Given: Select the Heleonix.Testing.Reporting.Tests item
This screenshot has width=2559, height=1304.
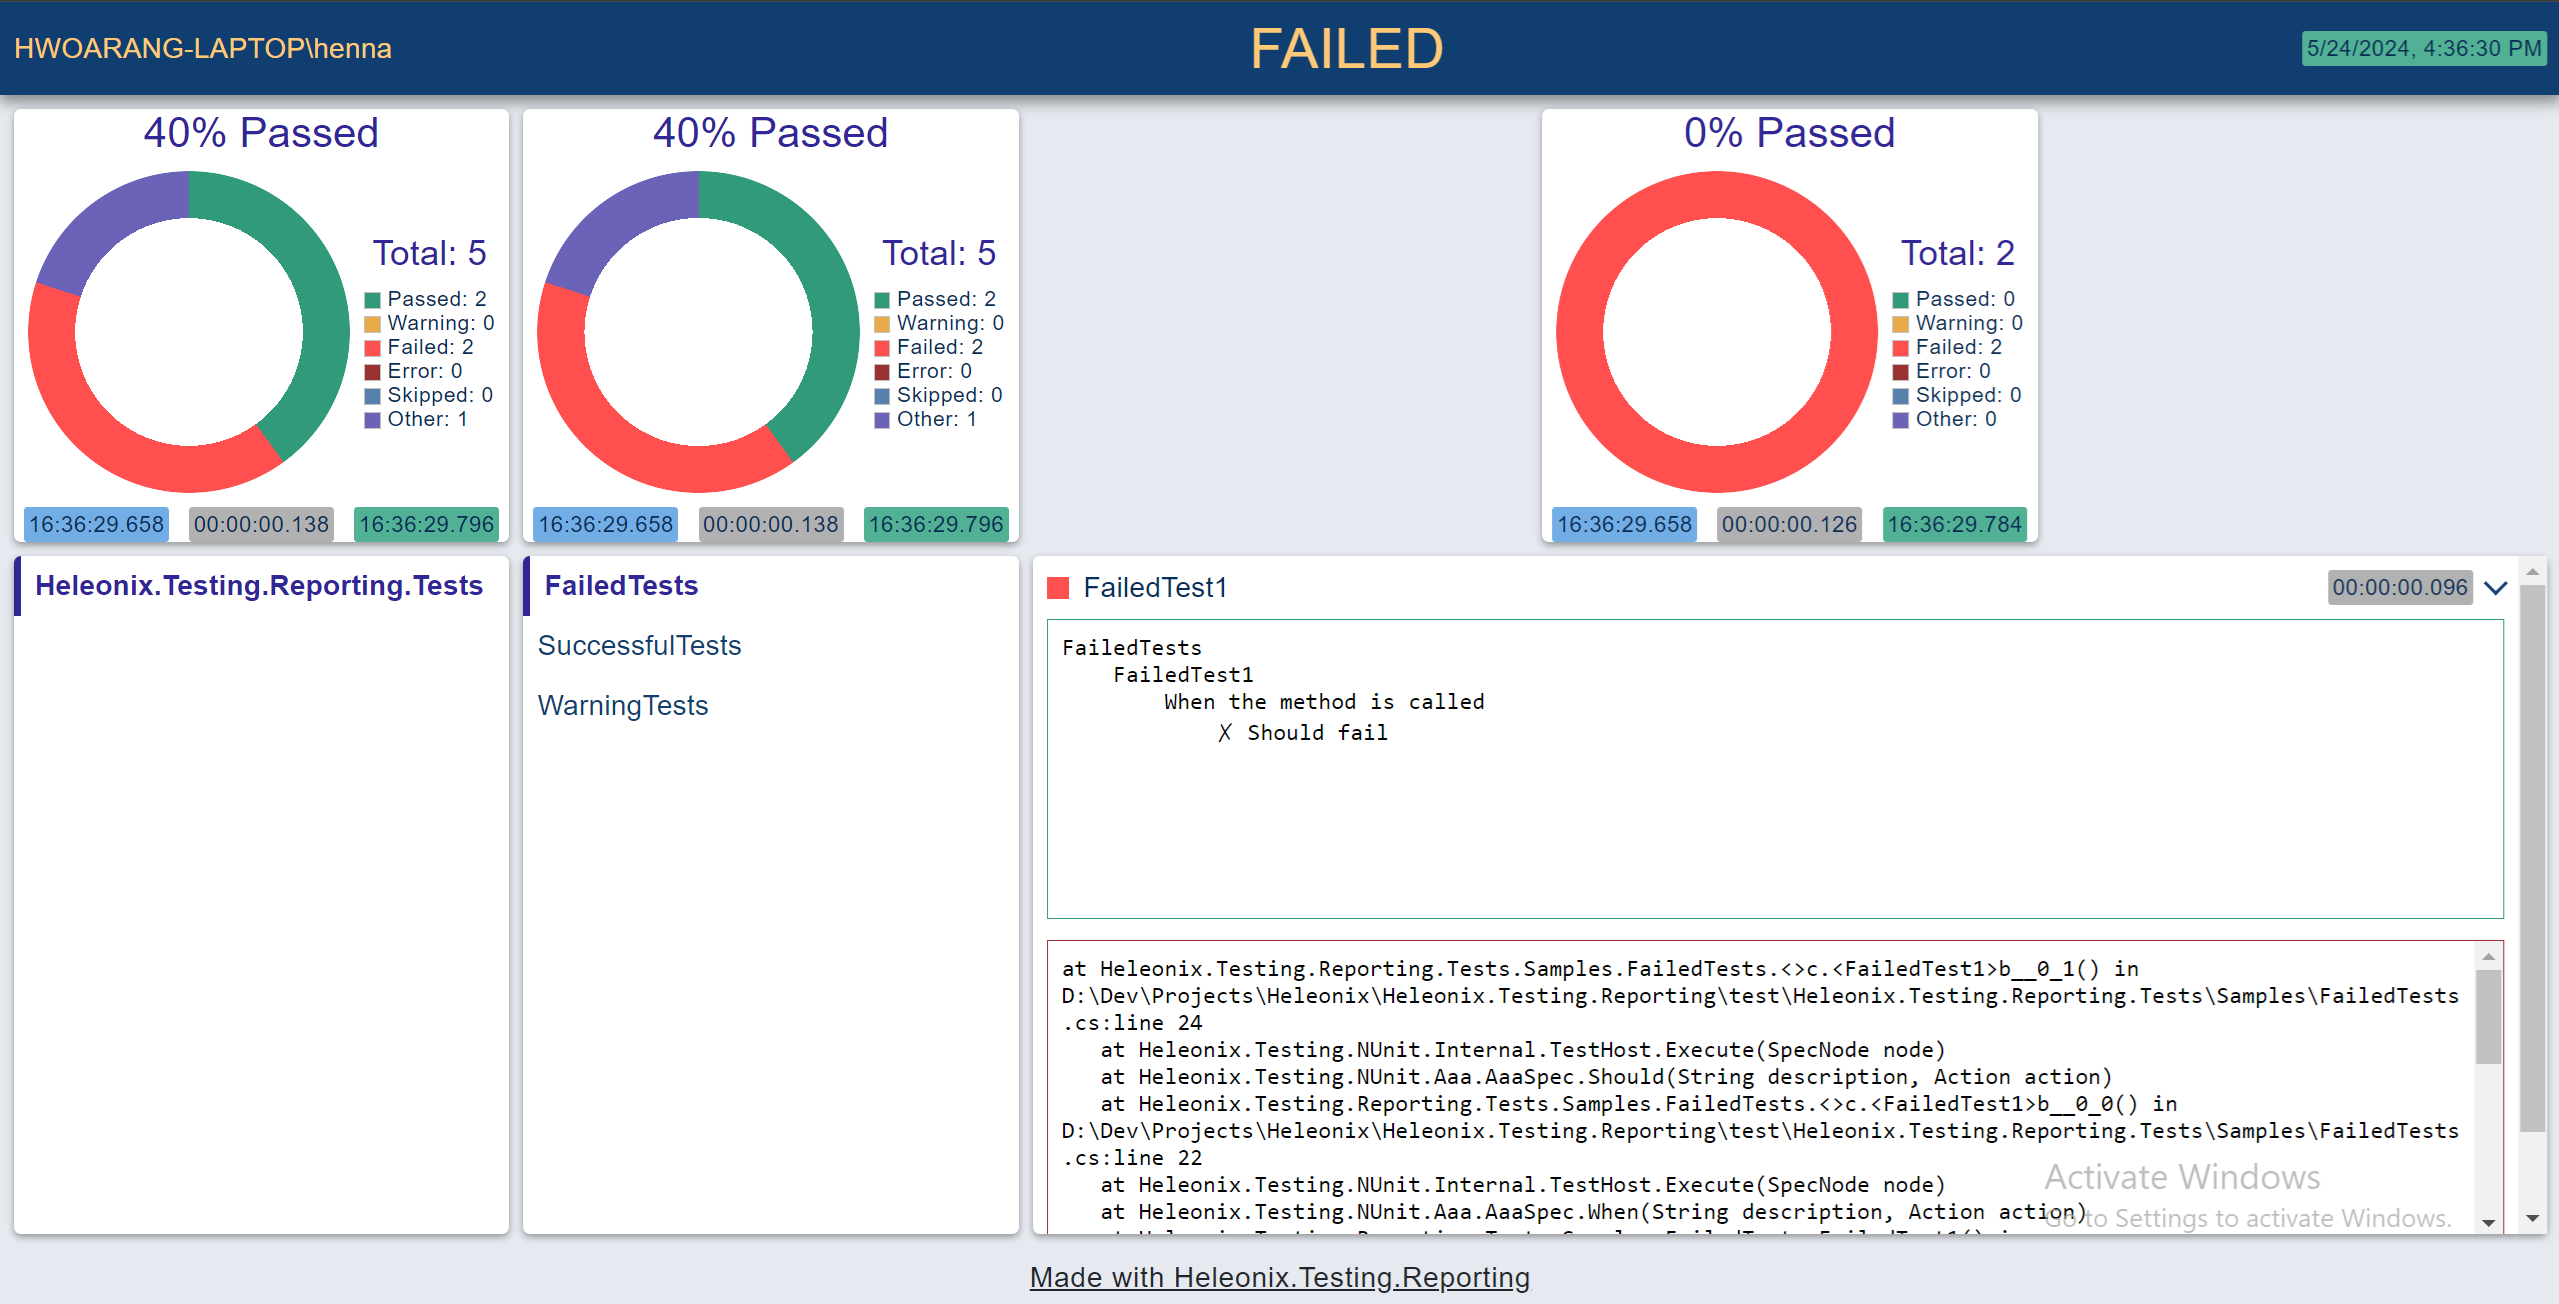Looking at the screenshot, I should coord(259,587).
